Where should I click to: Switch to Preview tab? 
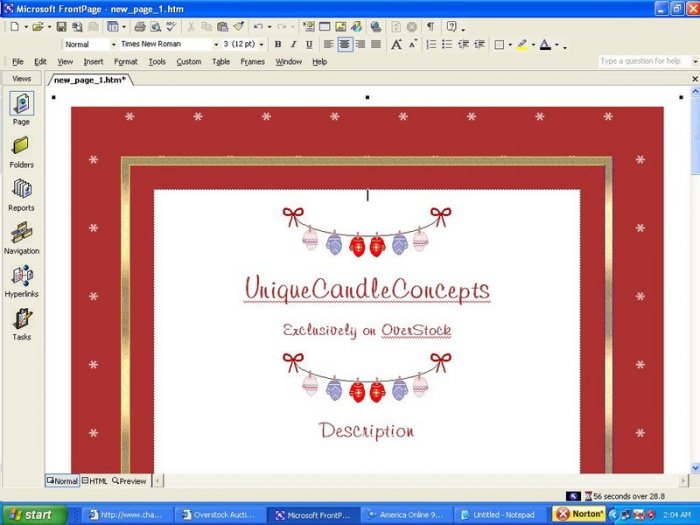129,481
